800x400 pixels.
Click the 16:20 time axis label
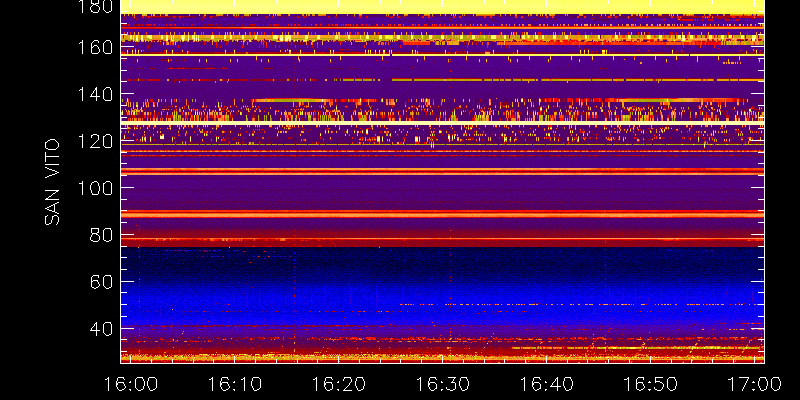(338, 384)
